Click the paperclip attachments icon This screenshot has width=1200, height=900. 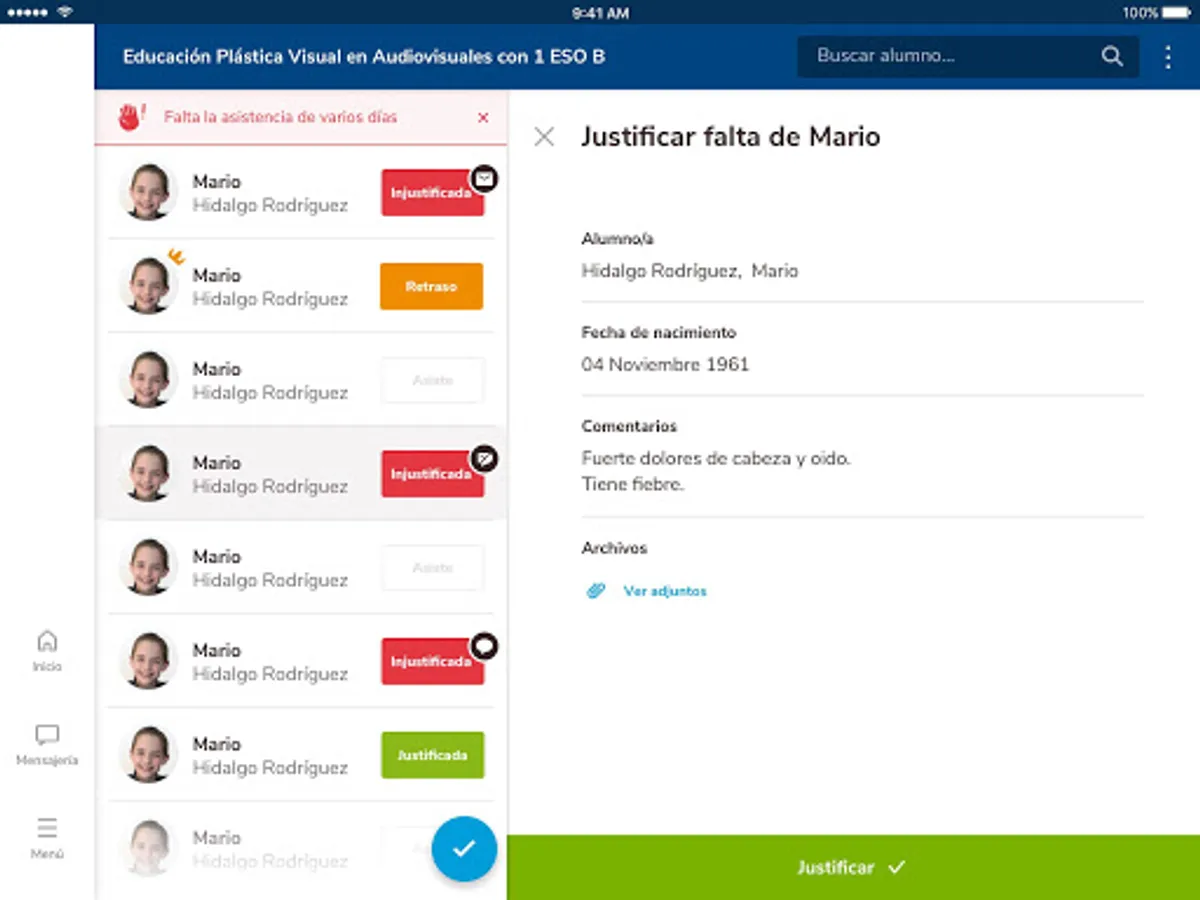tap(596, 591)
